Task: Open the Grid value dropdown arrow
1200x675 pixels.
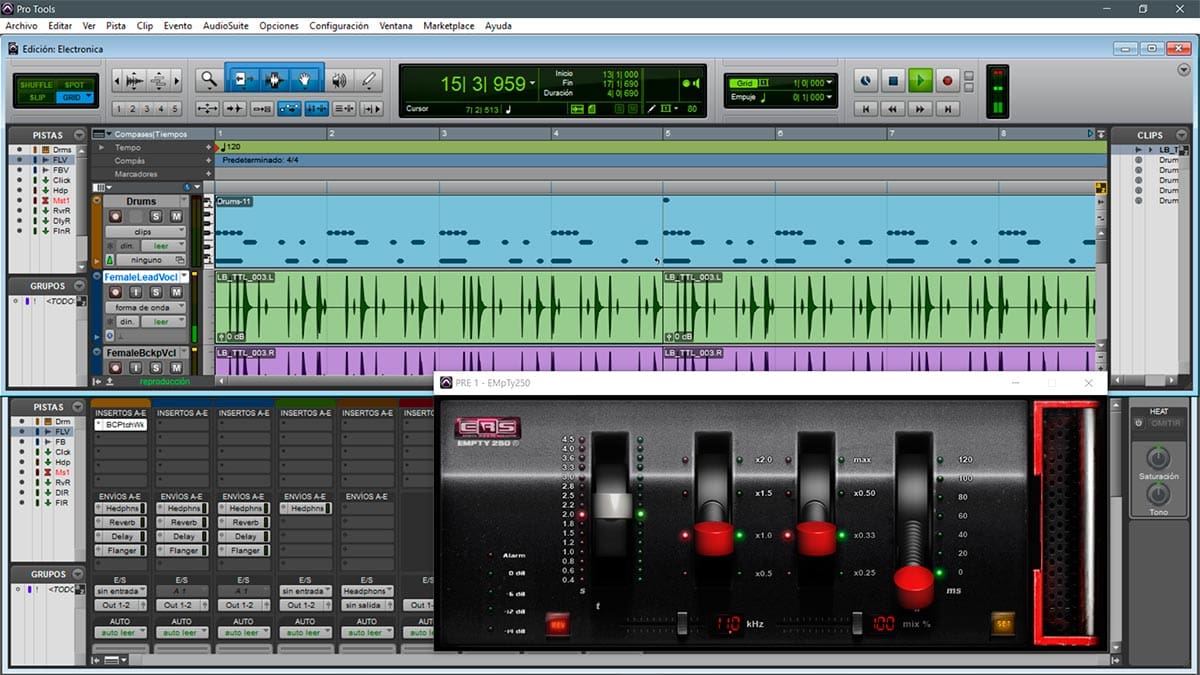Action: [829, 83]
